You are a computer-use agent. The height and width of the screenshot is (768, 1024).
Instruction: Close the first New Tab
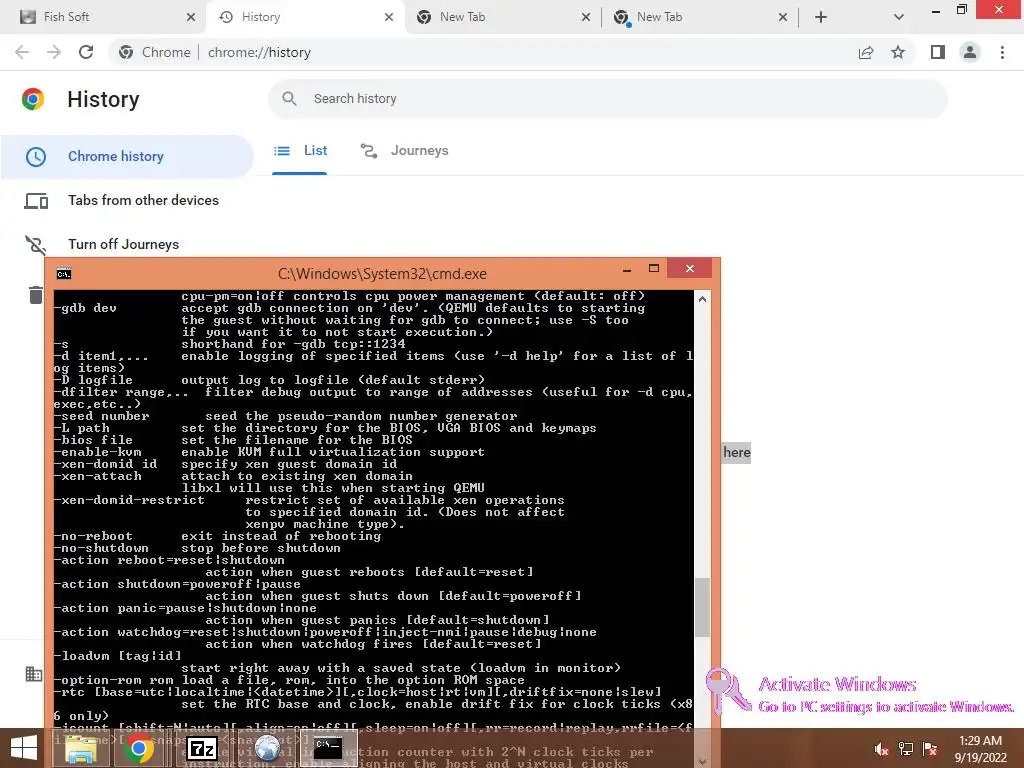point(586,17)
